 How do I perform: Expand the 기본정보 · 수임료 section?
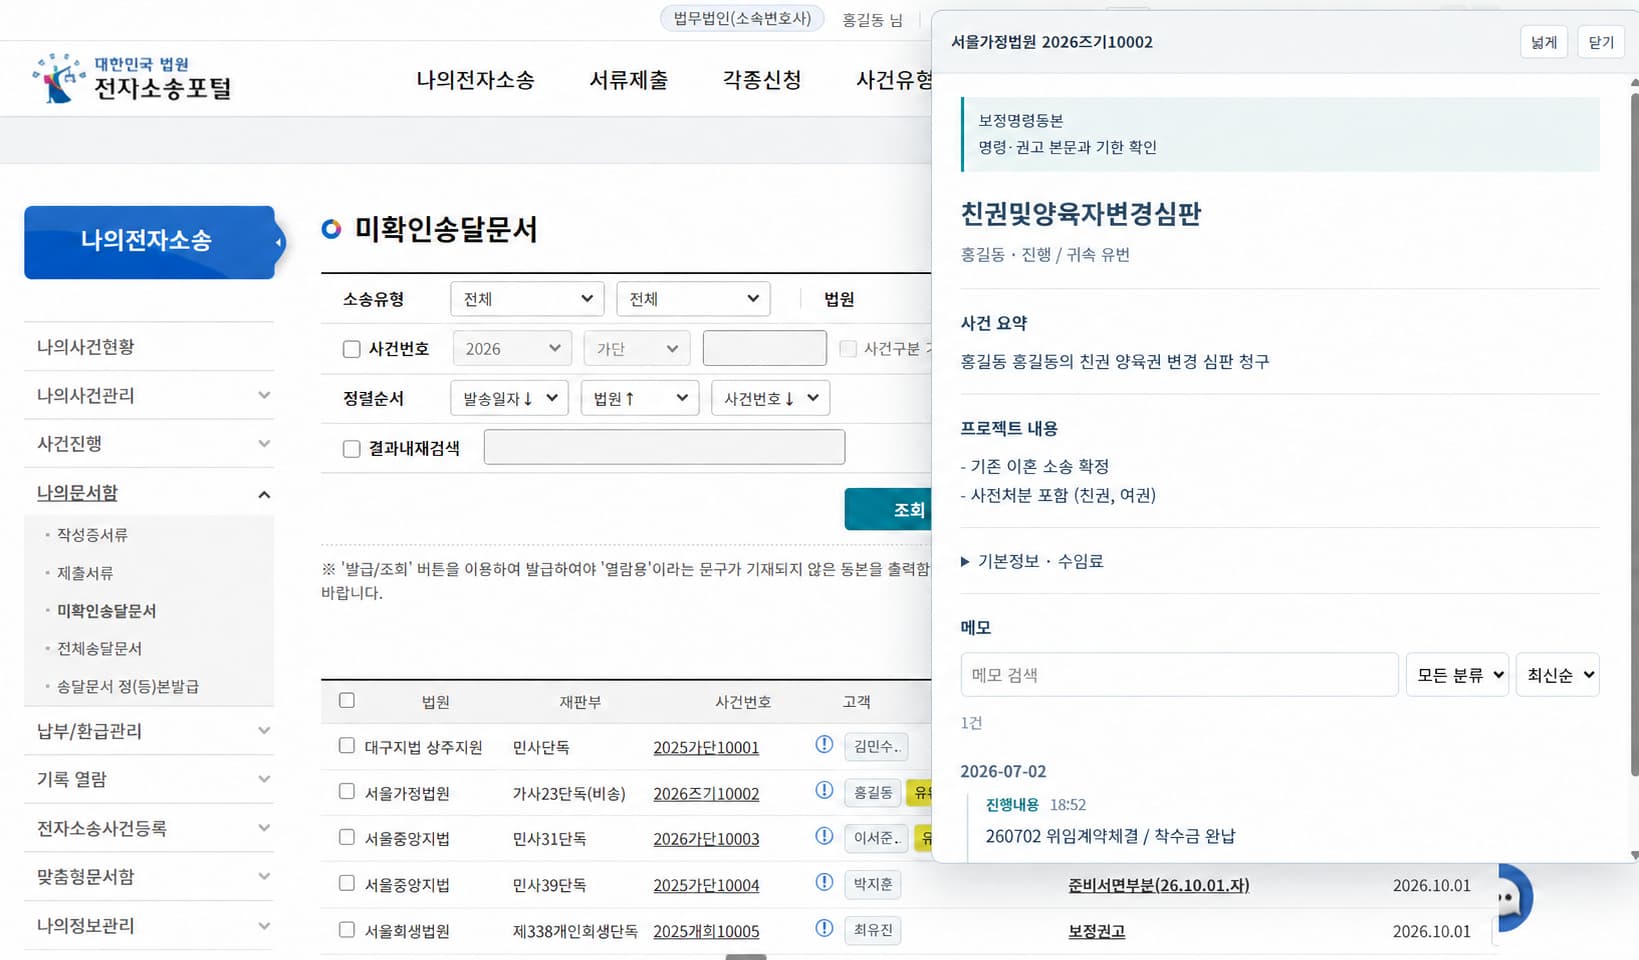1032,561
